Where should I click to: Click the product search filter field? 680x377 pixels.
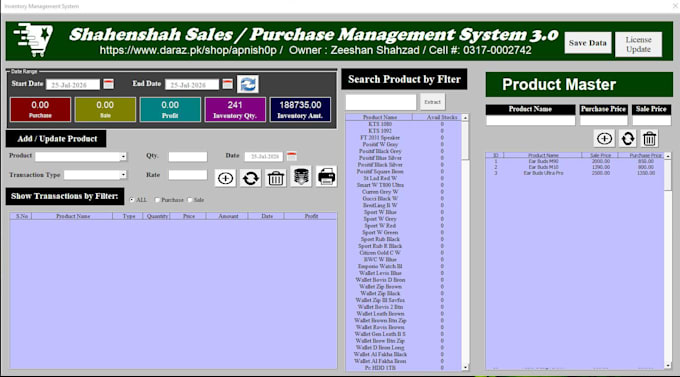(381, 102)
